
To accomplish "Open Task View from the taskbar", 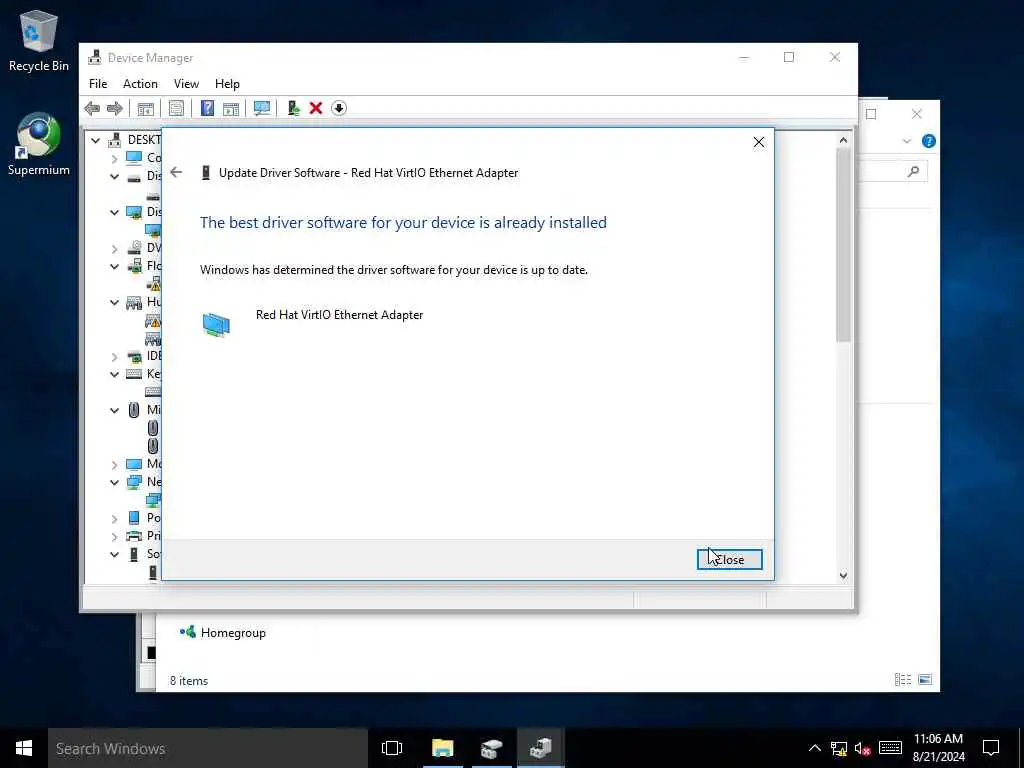I will click(x=392, y=748).
